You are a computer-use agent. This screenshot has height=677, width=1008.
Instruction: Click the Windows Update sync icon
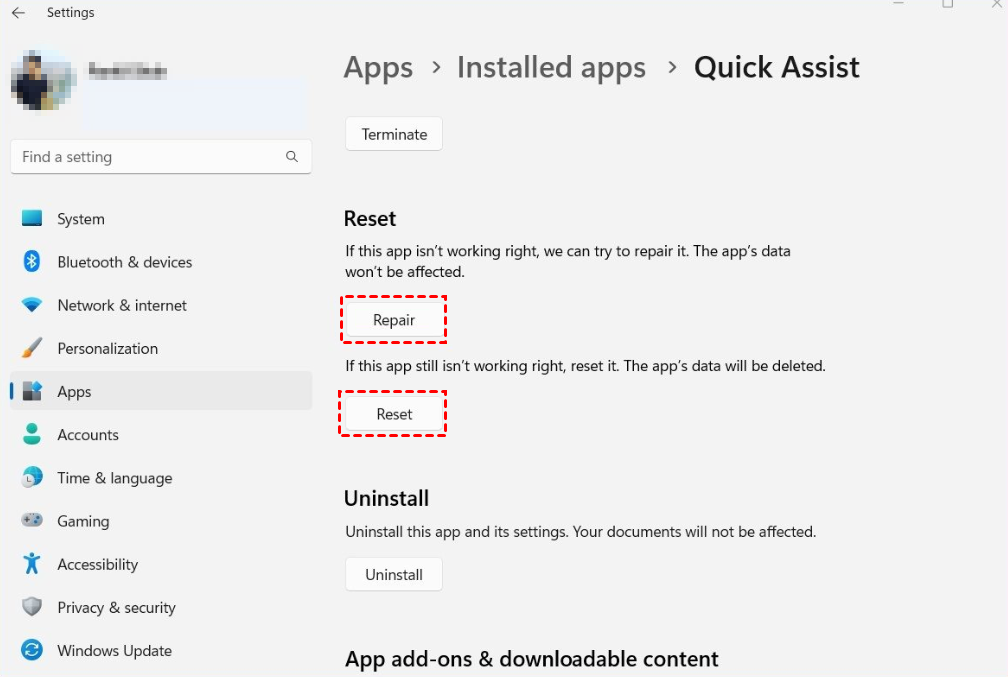point(32,650)
